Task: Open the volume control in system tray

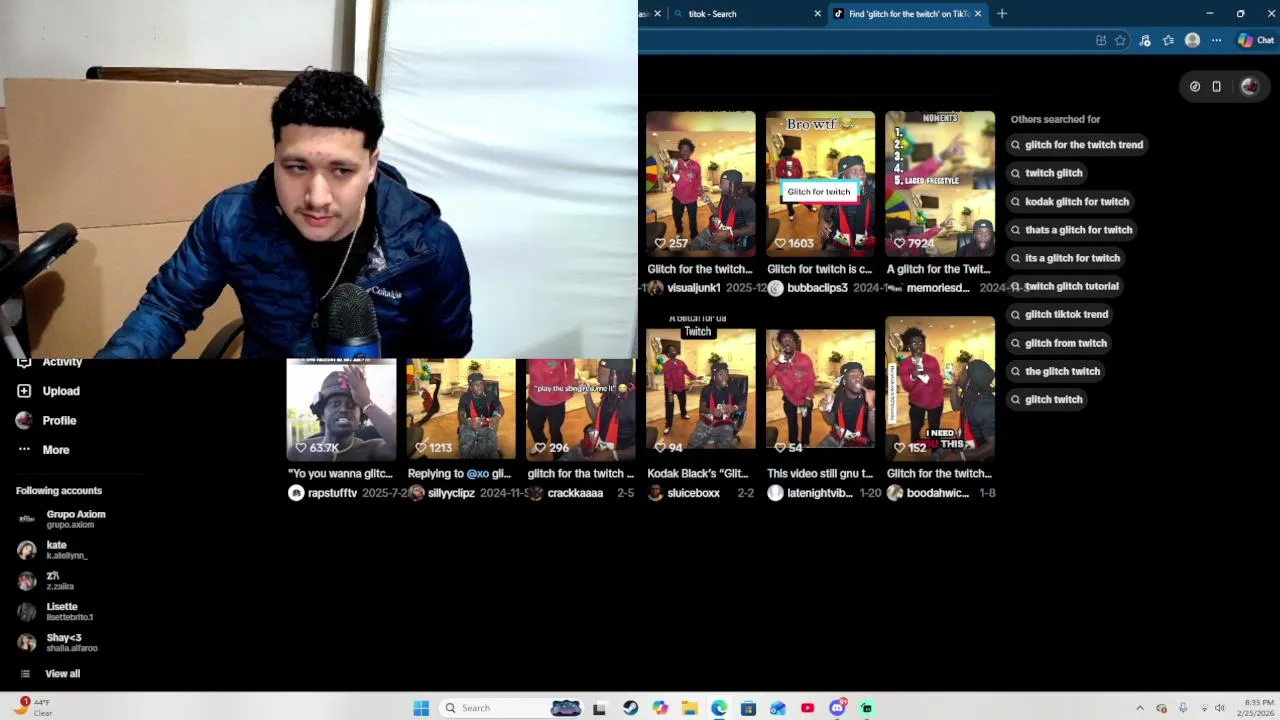Action: (x=1220, y=708)
